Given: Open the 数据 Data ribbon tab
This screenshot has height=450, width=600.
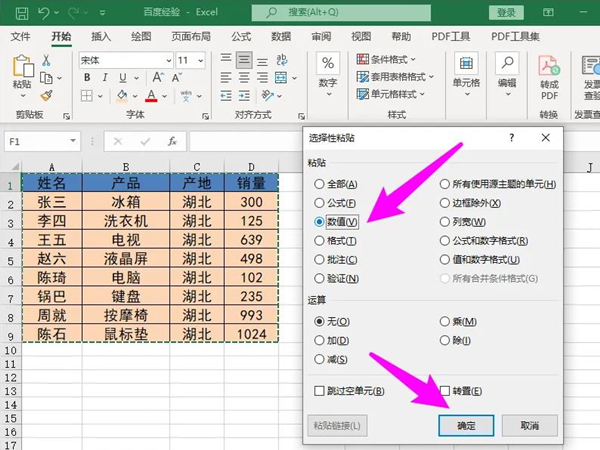Looking at the screenshot, I should (281, 36).
